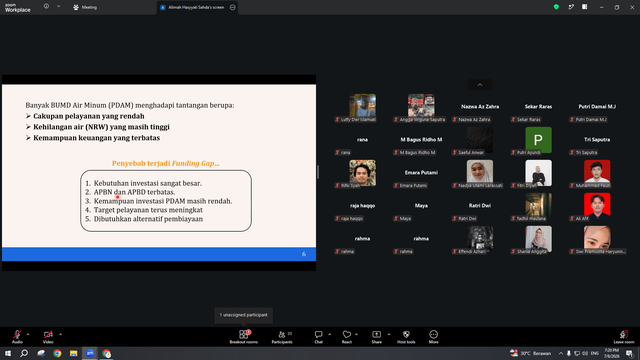
Task: Expand share options arrow next to Share
Action: pos(389,334)
